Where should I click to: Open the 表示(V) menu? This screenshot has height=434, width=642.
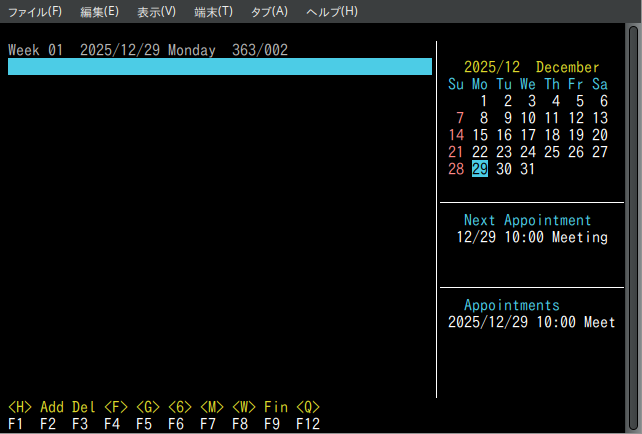(x=156, y=12)
